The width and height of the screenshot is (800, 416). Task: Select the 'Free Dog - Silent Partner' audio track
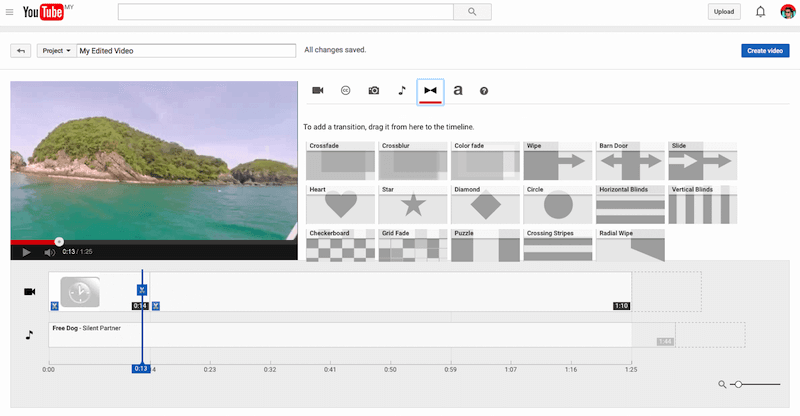coord(340,335)
